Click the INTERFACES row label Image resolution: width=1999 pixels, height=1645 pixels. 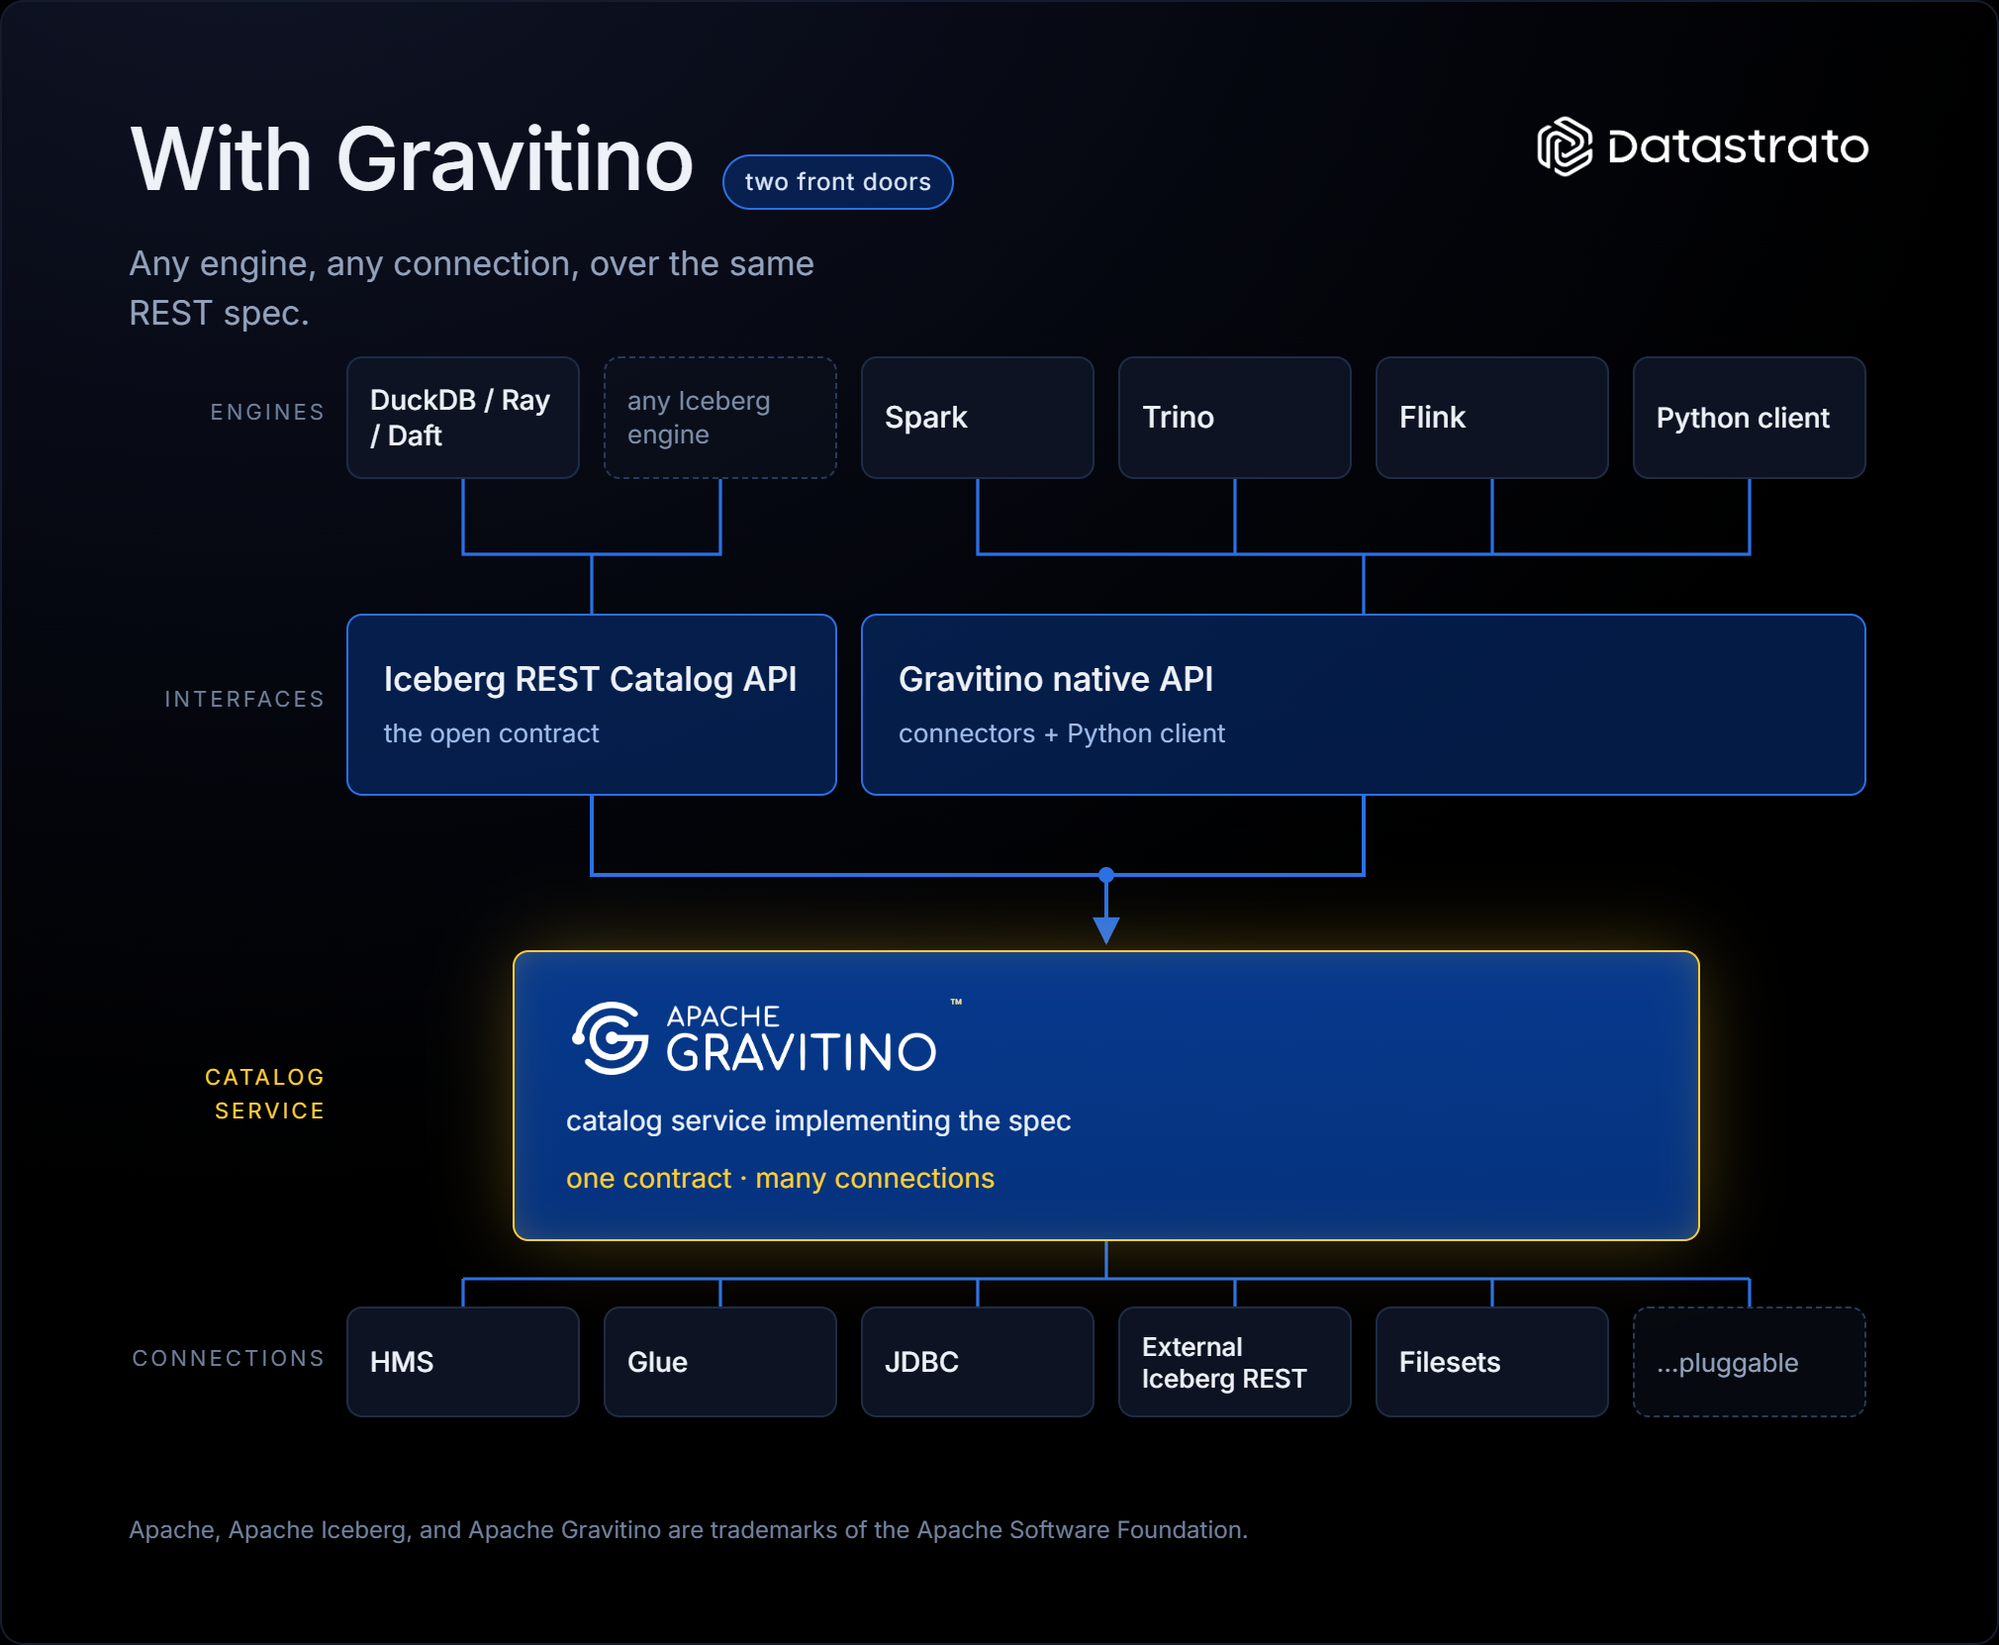click(x=245, y=699)
